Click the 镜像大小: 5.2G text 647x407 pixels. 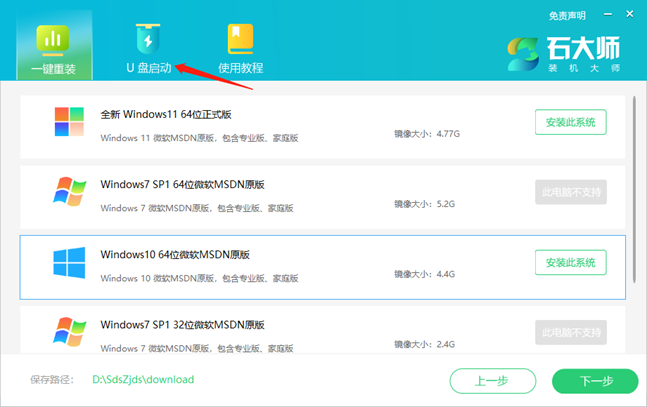point(424,204)
